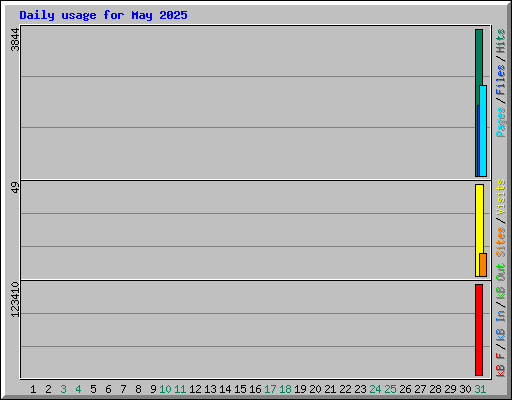Click day 30 on the x-axis
Viewport: 512px width, 400px height.
pos(465,389)
